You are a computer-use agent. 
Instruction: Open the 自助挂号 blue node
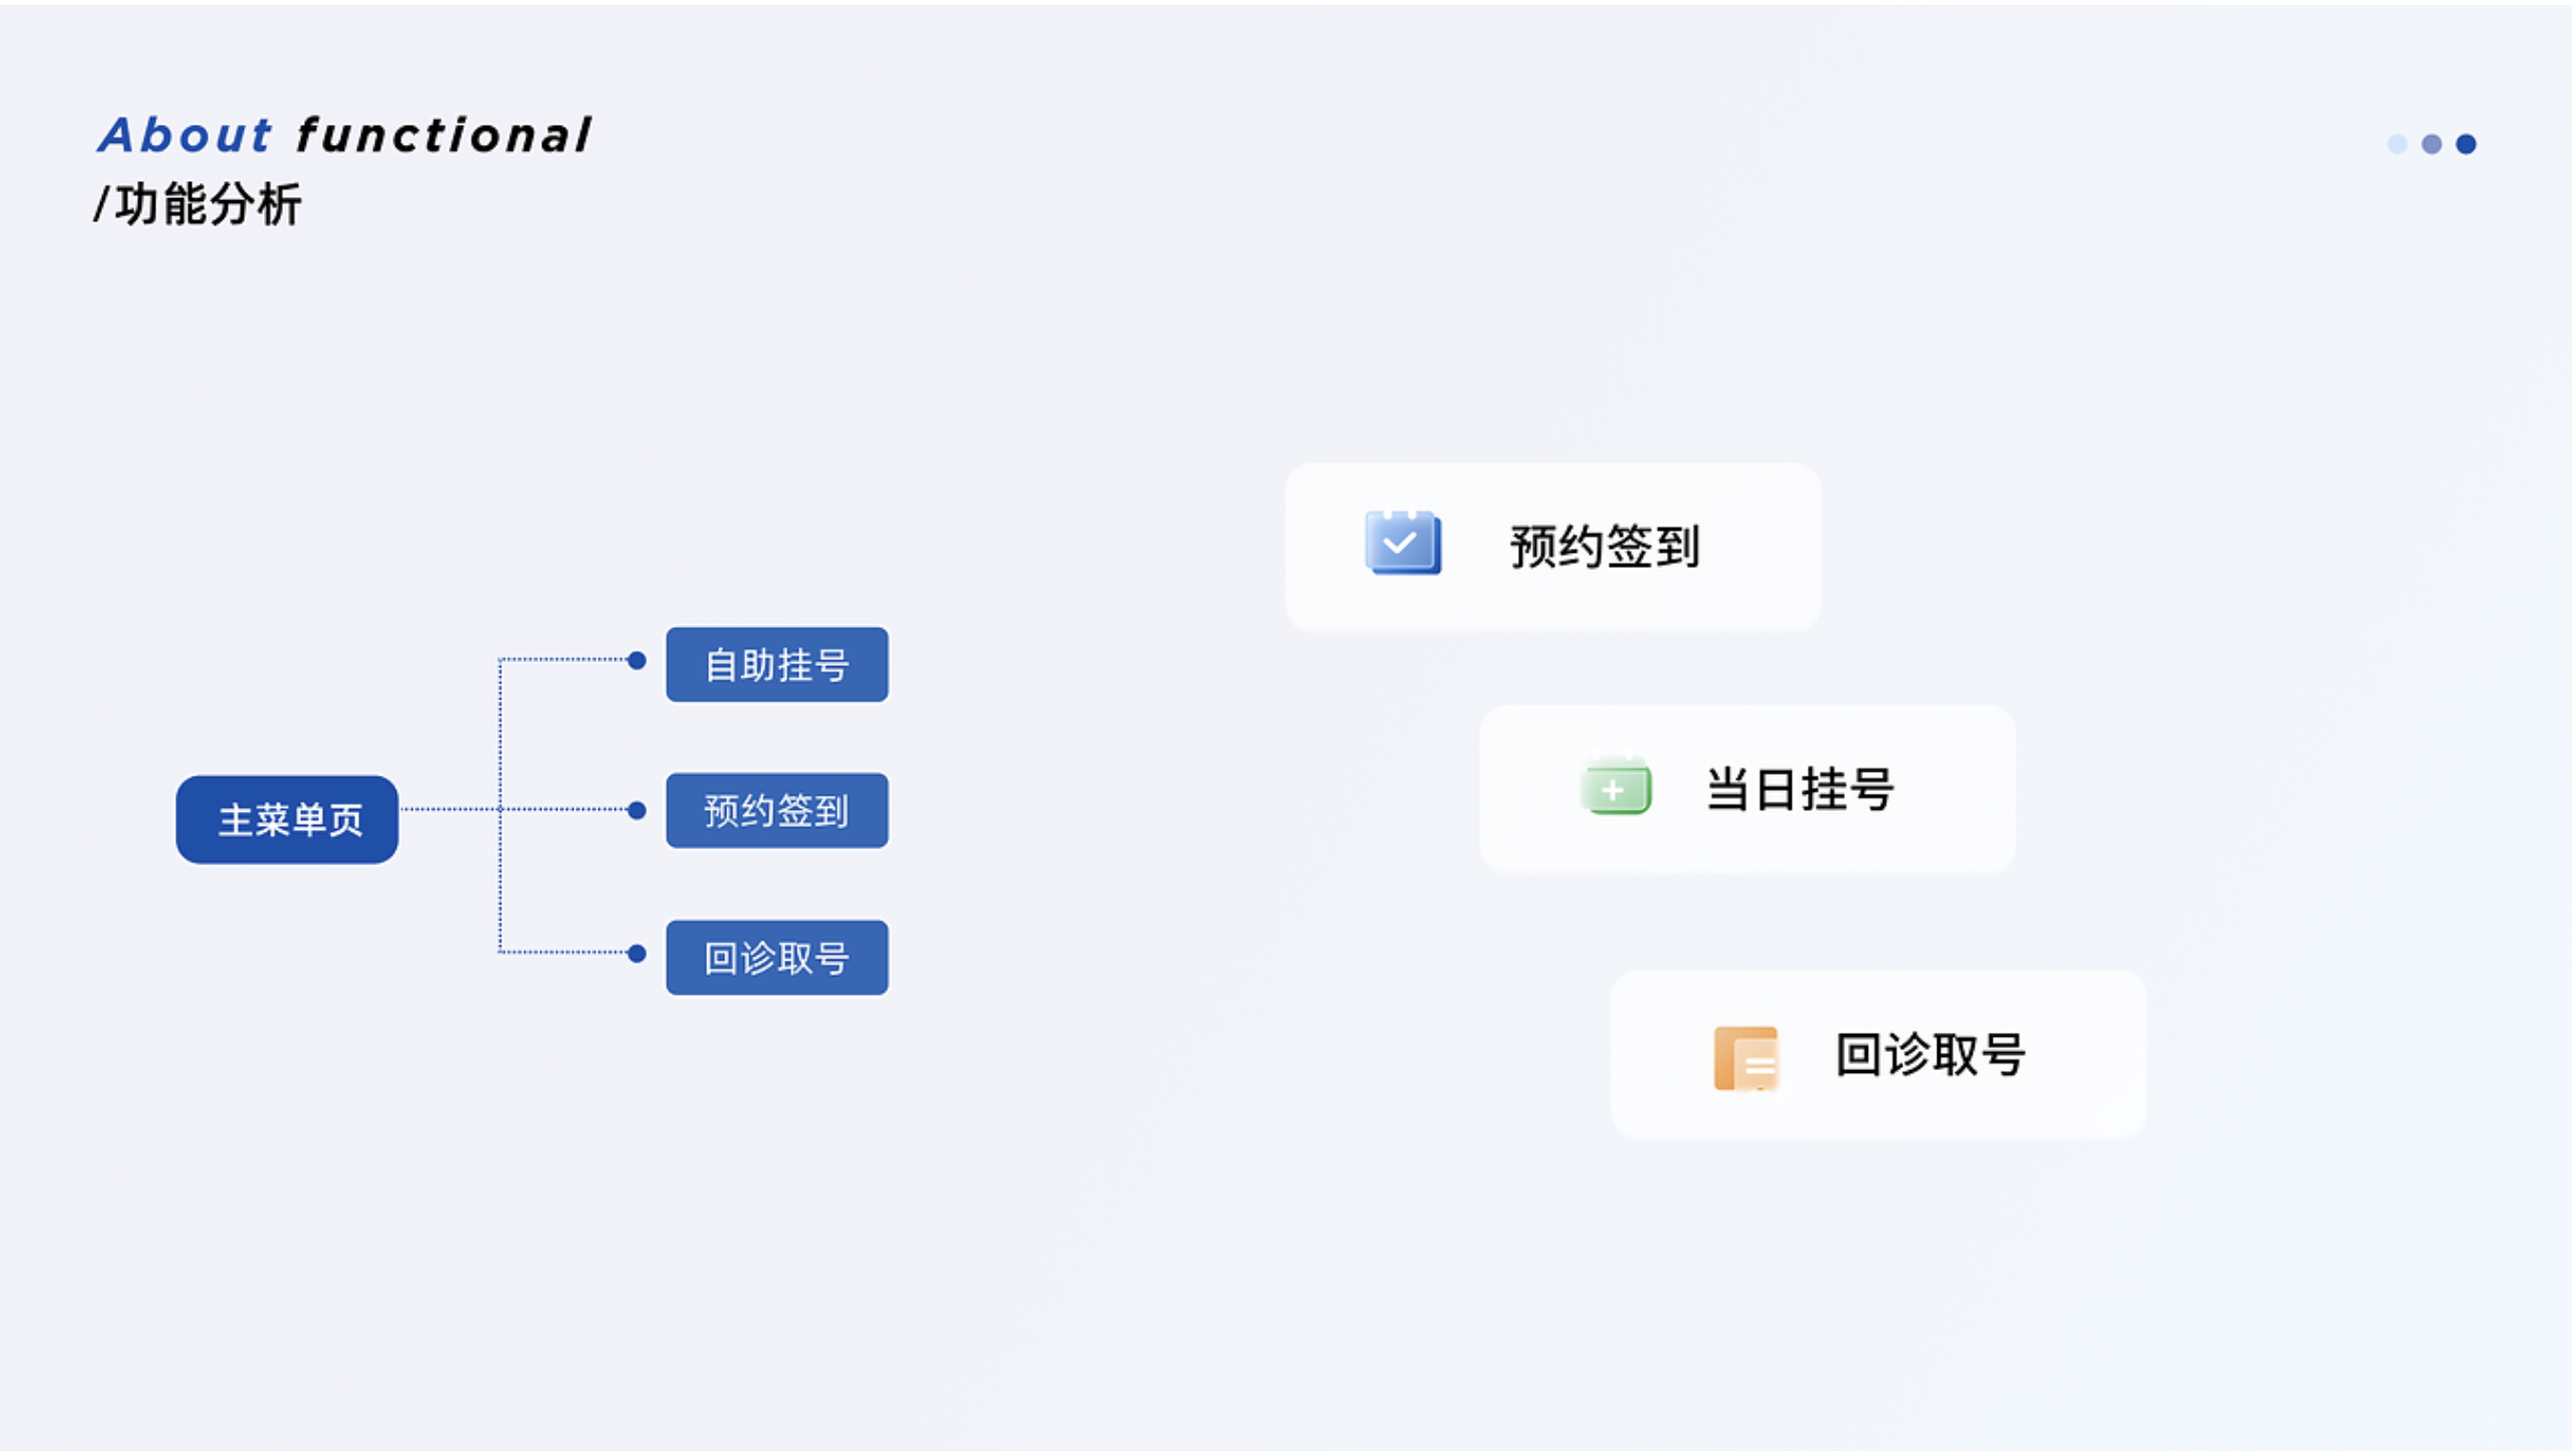coord(777,665)
